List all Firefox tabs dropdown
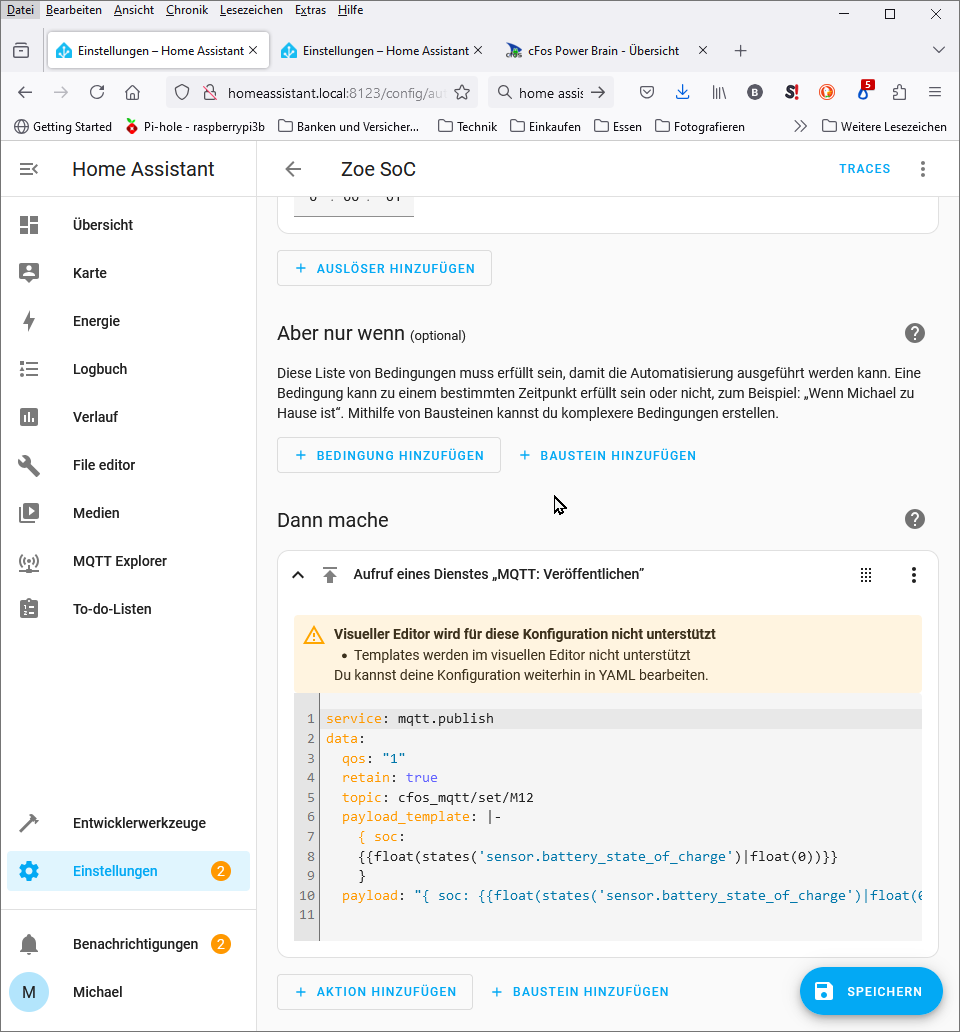The image size is (960, 1032). (x=938, y=50)
